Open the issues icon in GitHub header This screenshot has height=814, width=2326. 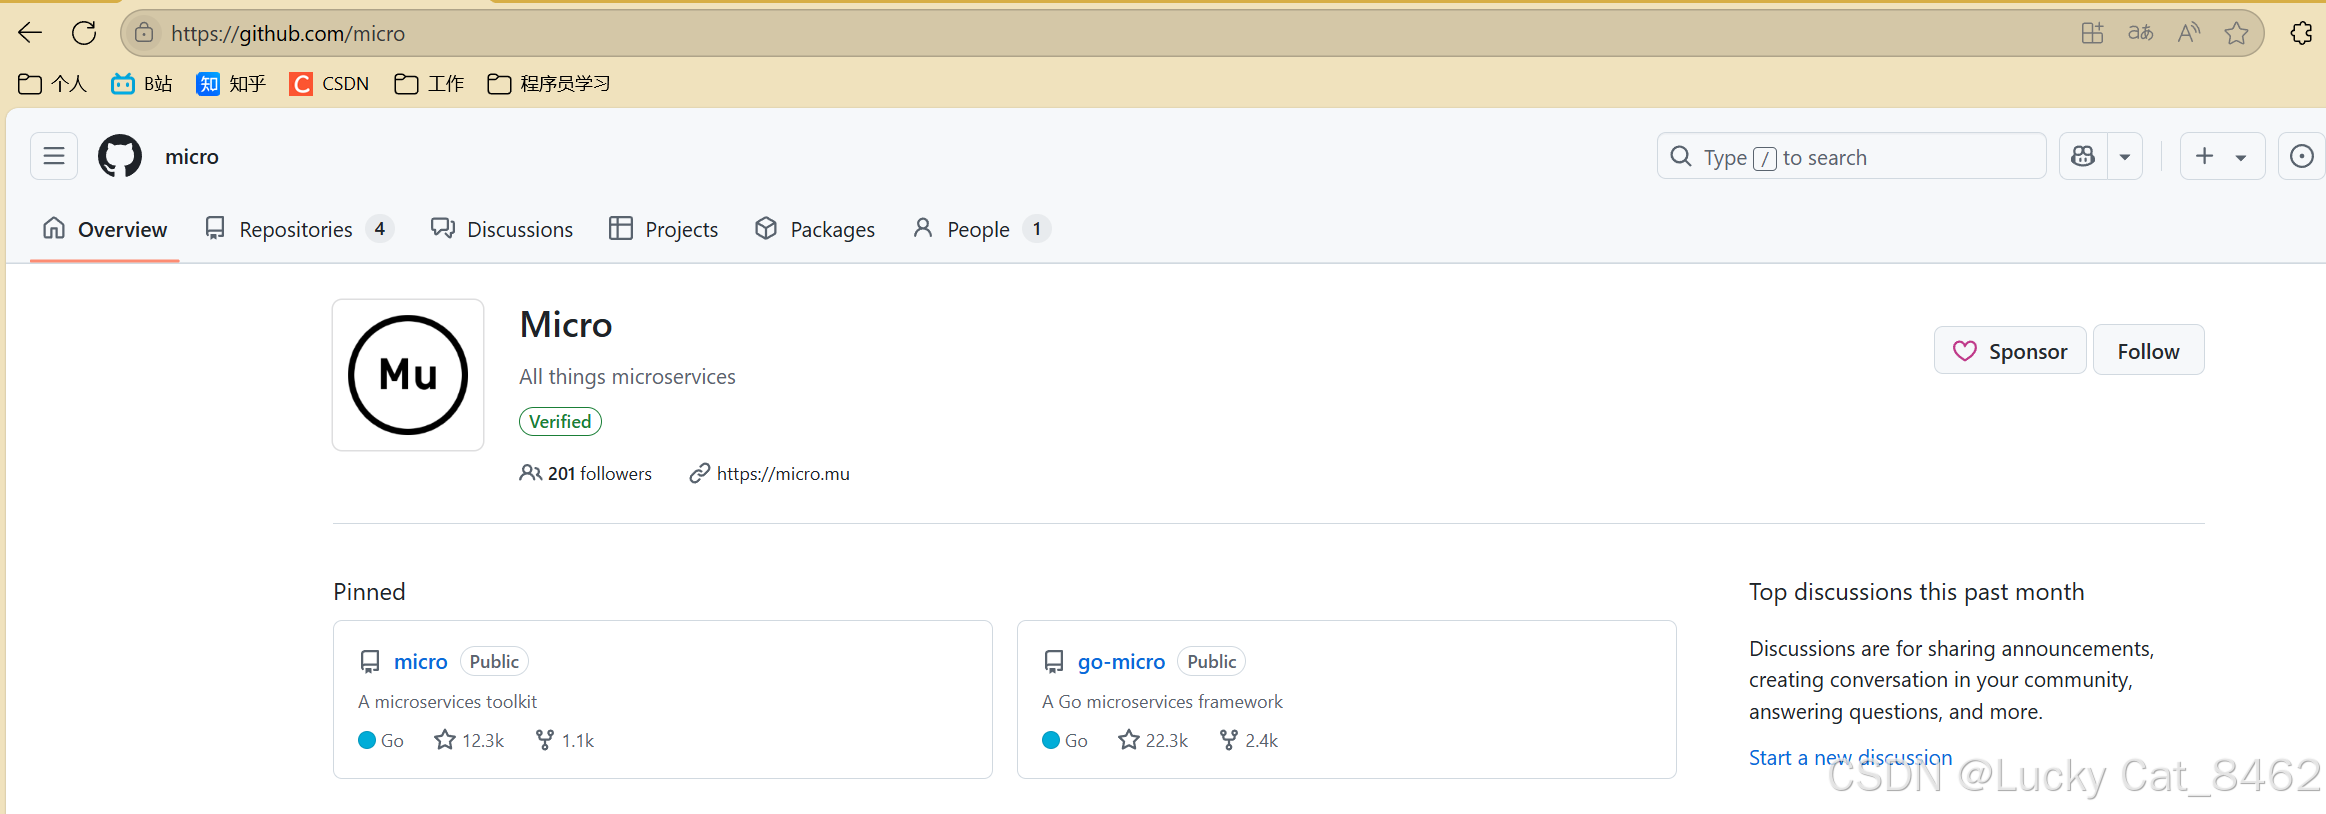point(2301,156)
